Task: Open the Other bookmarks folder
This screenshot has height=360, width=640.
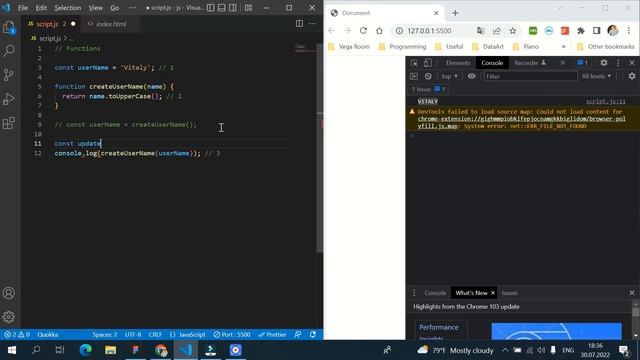Action: [x=606, y=47]
